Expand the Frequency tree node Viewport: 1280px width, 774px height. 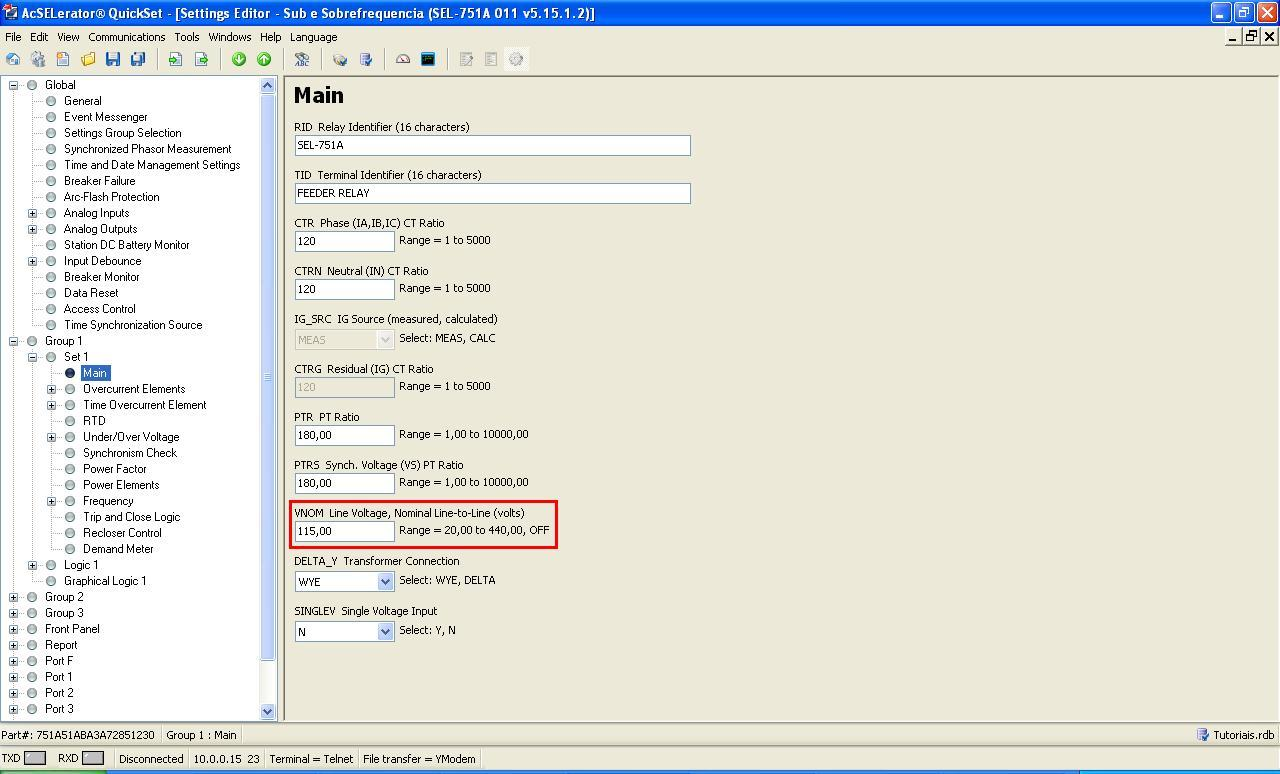tap(51, 501)
